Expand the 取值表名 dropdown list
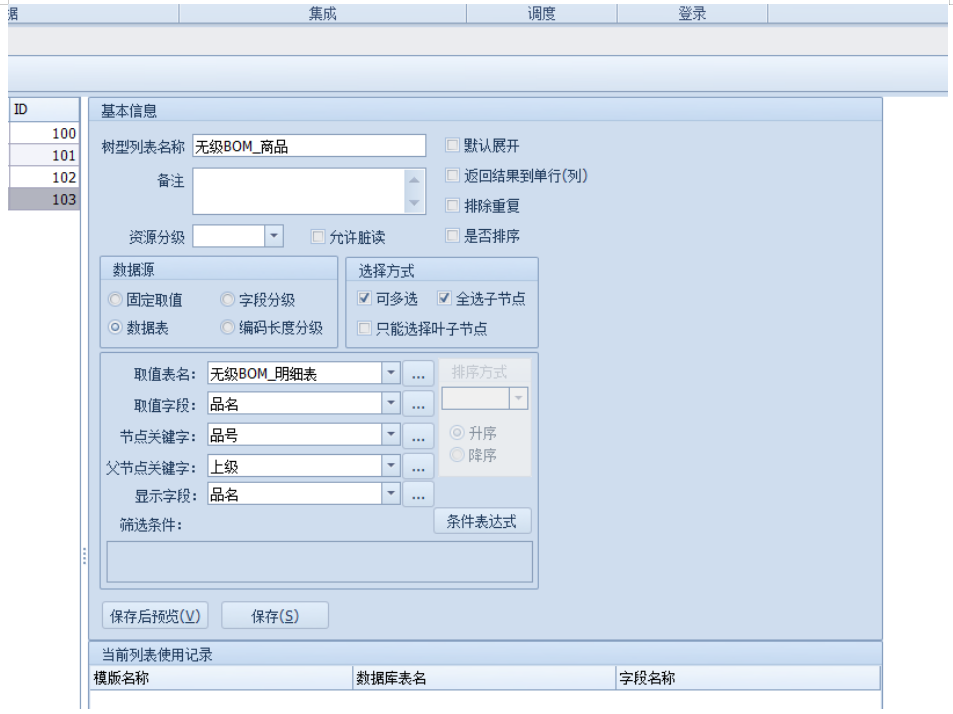953x714 pixels. [390, 374]
